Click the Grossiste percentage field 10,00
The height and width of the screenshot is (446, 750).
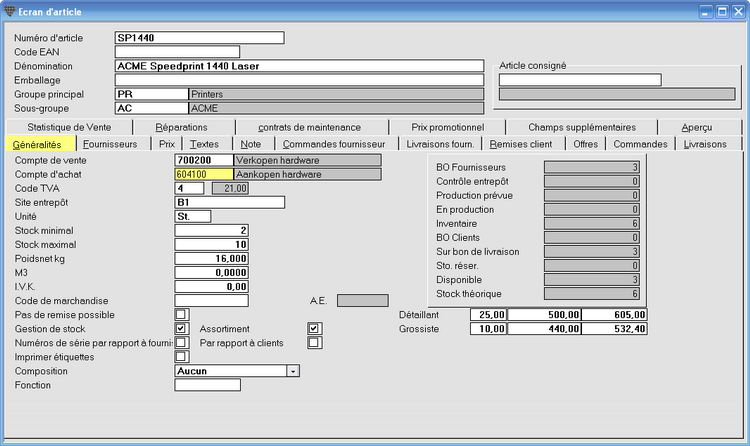pyautogui.click(x=488, y=329)
